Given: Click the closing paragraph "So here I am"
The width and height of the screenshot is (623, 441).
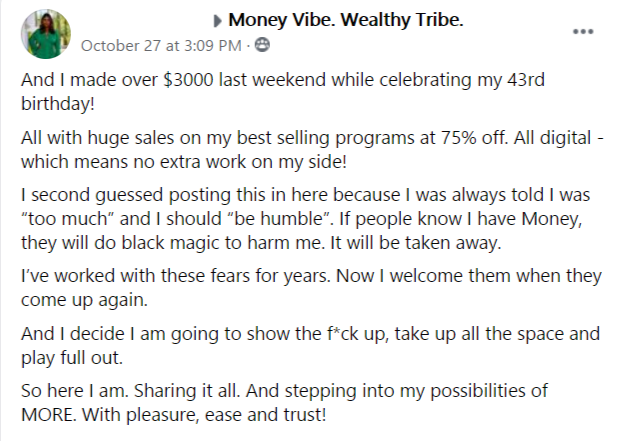Looking at the screenshot, I should pyautogui.click(x=284, y=402).
